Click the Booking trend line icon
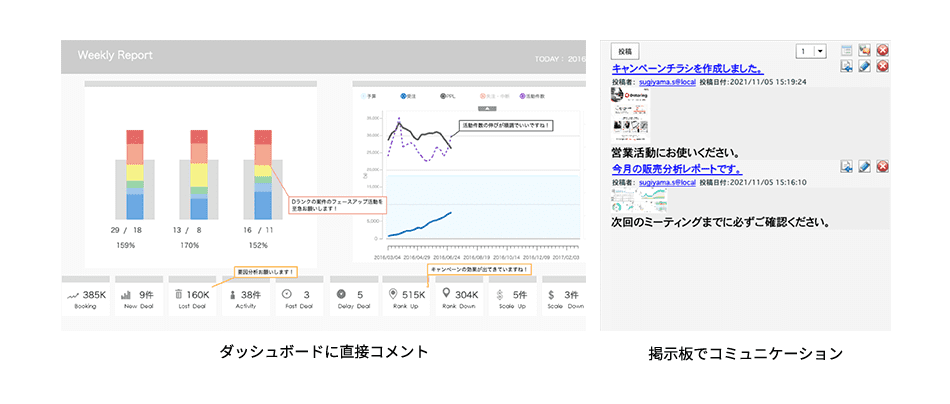 point(72,296)
